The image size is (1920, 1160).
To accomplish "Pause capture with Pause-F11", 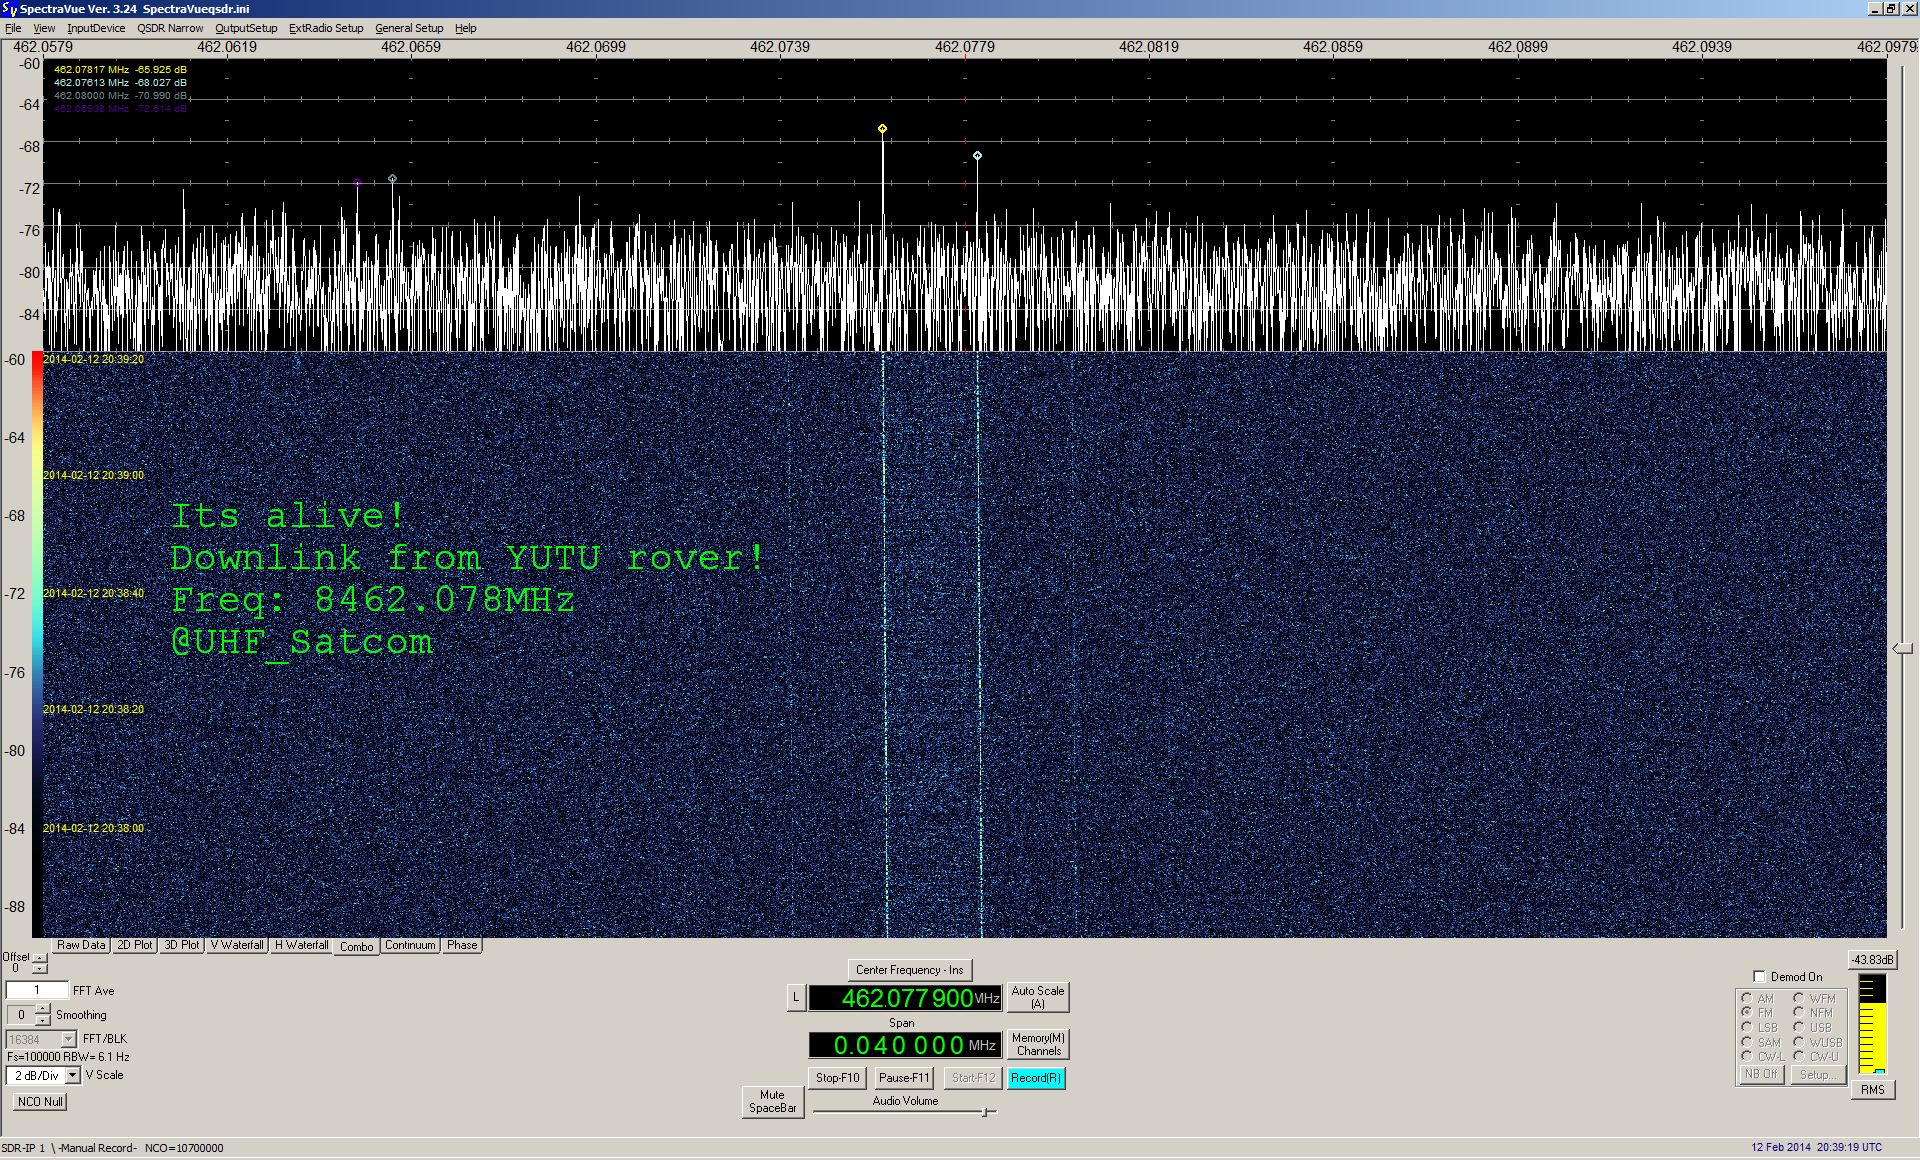I will [904, 1078].
